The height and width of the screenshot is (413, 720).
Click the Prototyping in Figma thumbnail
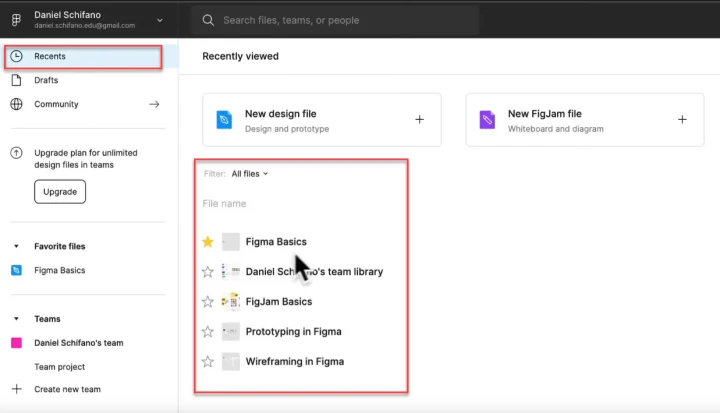tap(231, 331)
